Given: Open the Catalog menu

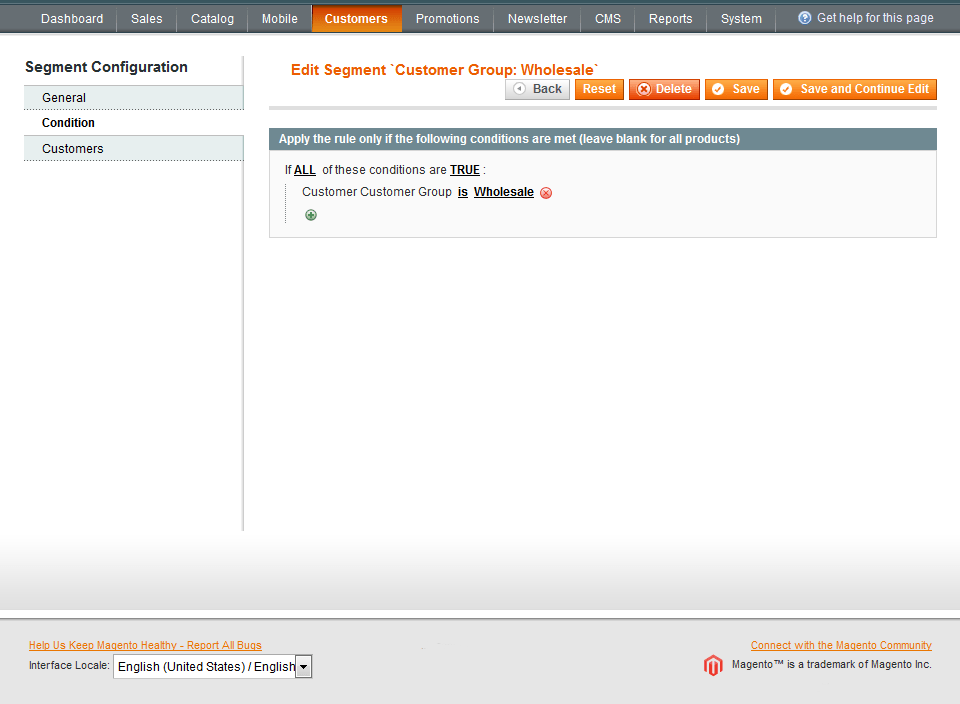Looking at the screenshot, I should (x=212, y=19).
